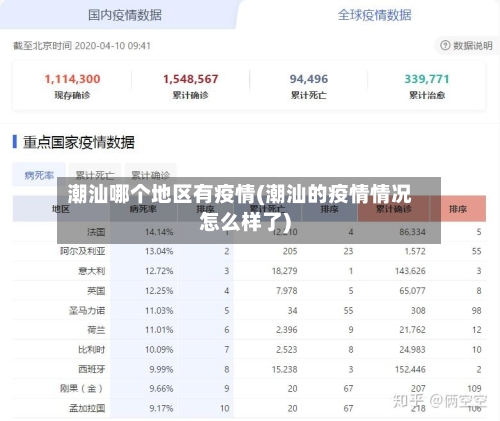The height and width of the screenshot is (421, 500).
Task: Click the 1,114,300 现存确诊 figure
Action: pyautogui.click(x=72, y=79)
